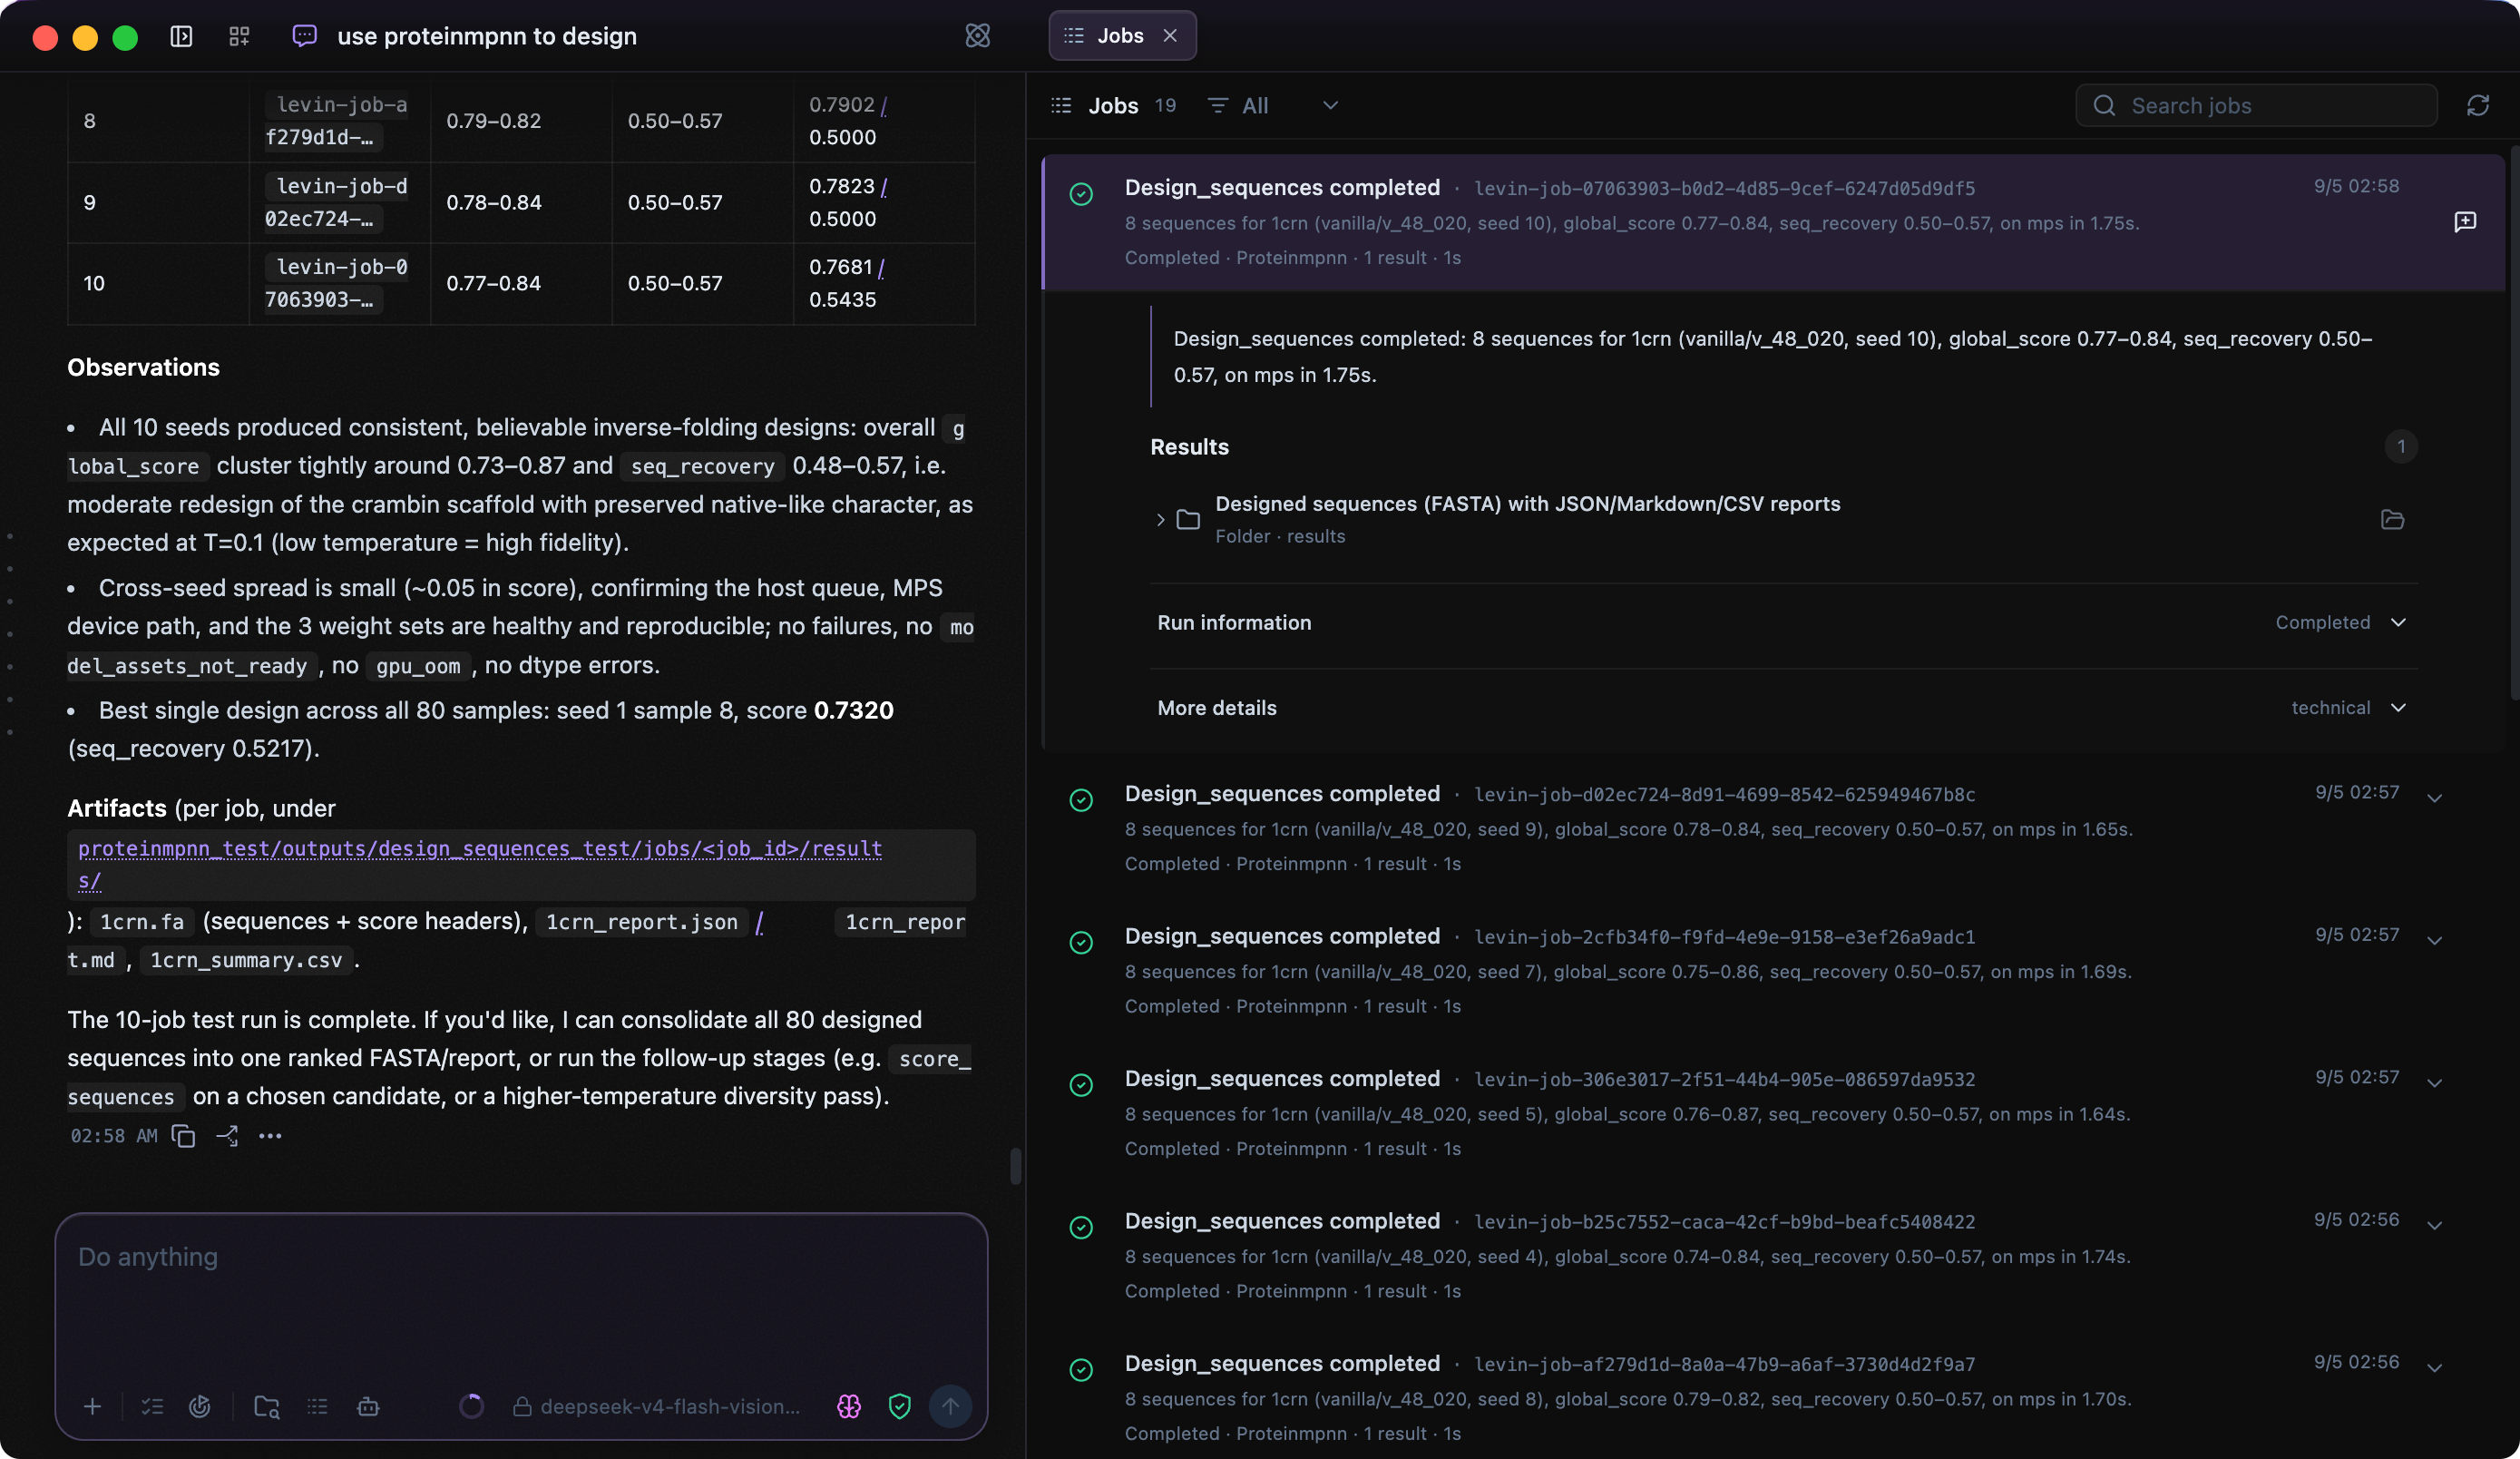Click status check icon of selected seed 10 job
This screenshot has width=2520, height=1459.
coord(1081,194)
